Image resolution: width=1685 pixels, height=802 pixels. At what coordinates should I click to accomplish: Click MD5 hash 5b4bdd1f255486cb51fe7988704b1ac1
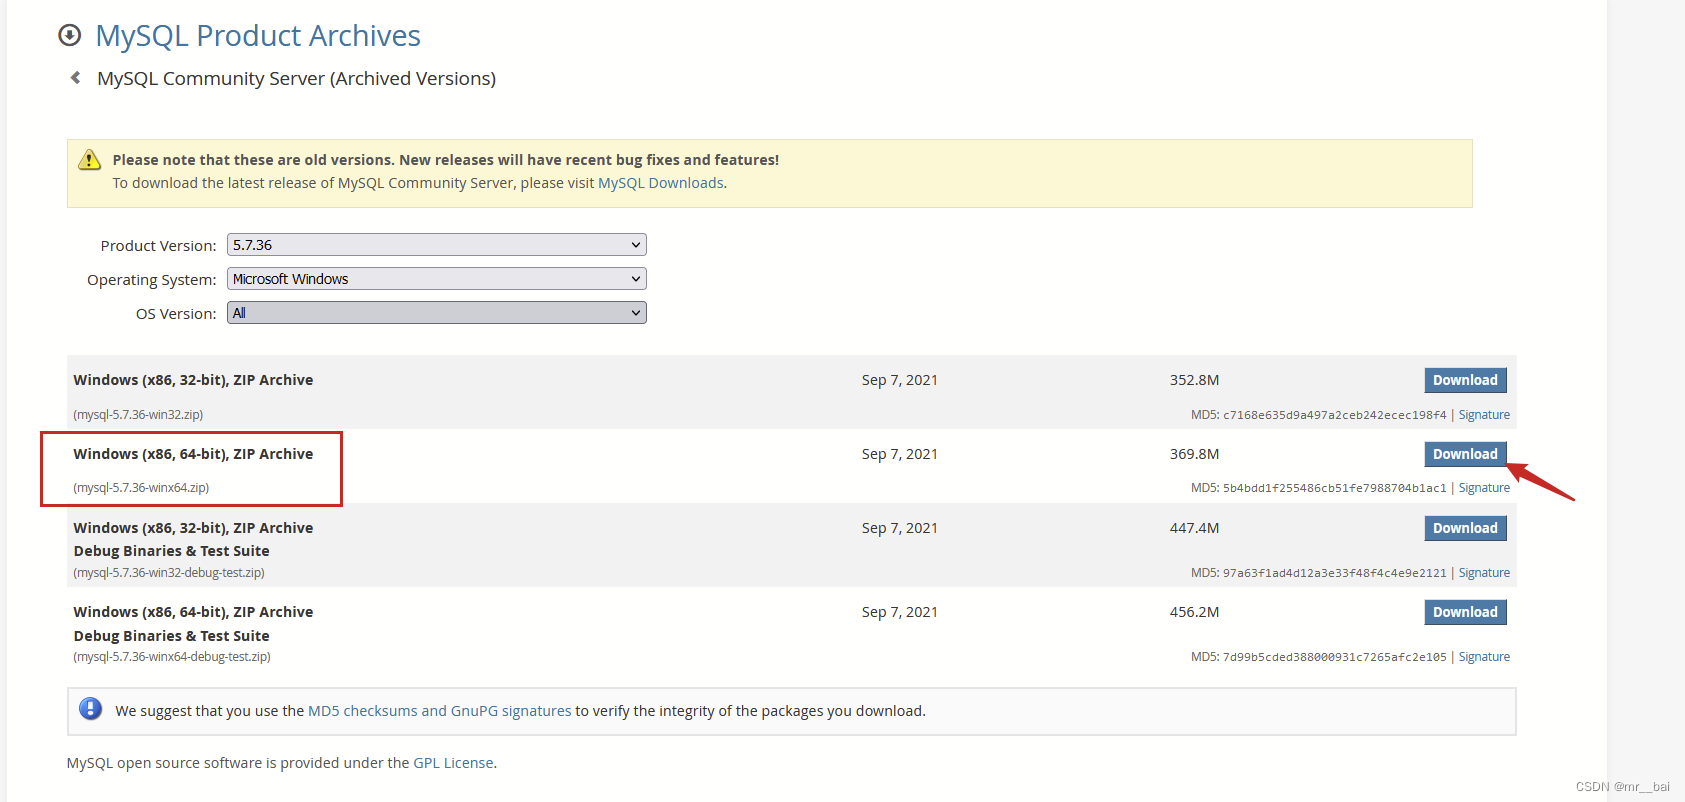pos(1335,488)
